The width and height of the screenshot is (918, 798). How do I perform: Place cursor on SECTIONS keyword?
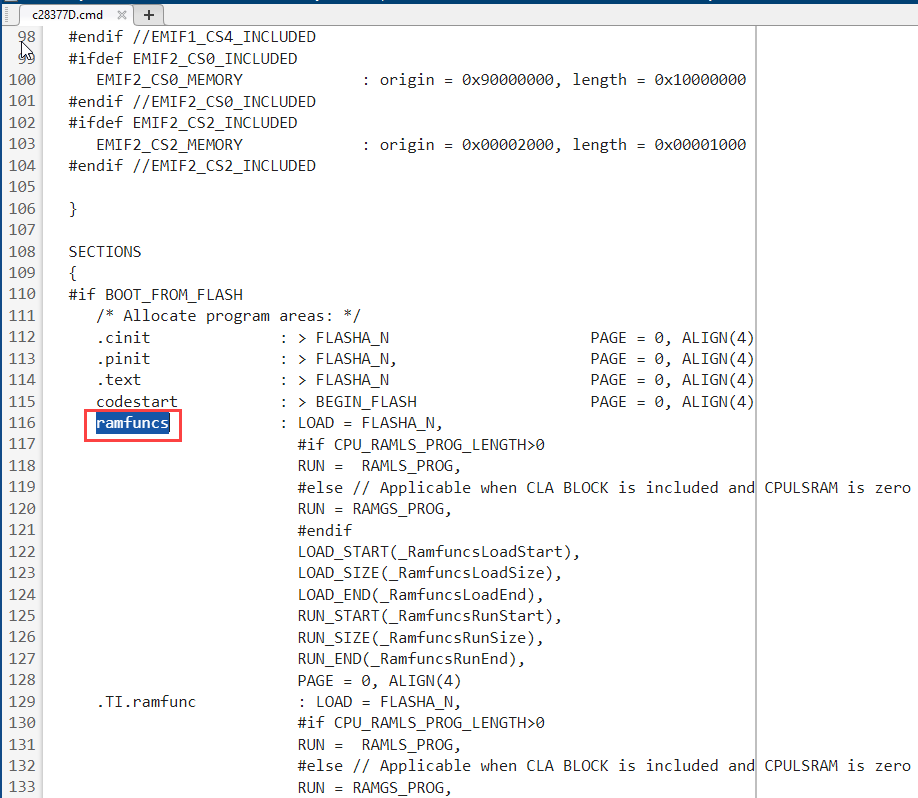point(105,252)
